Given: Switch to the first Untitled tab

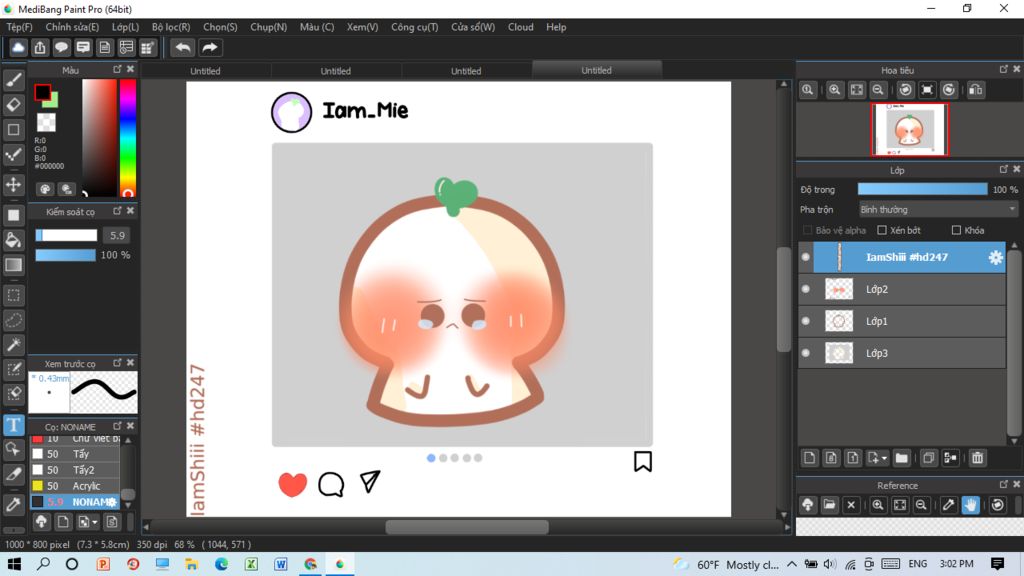Looking at the screenshot, I should [x=205, y=71].
